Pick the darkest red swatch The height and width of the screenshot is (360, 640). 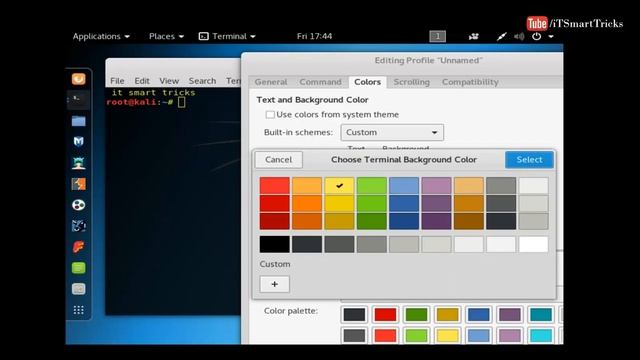coord(275,221)
